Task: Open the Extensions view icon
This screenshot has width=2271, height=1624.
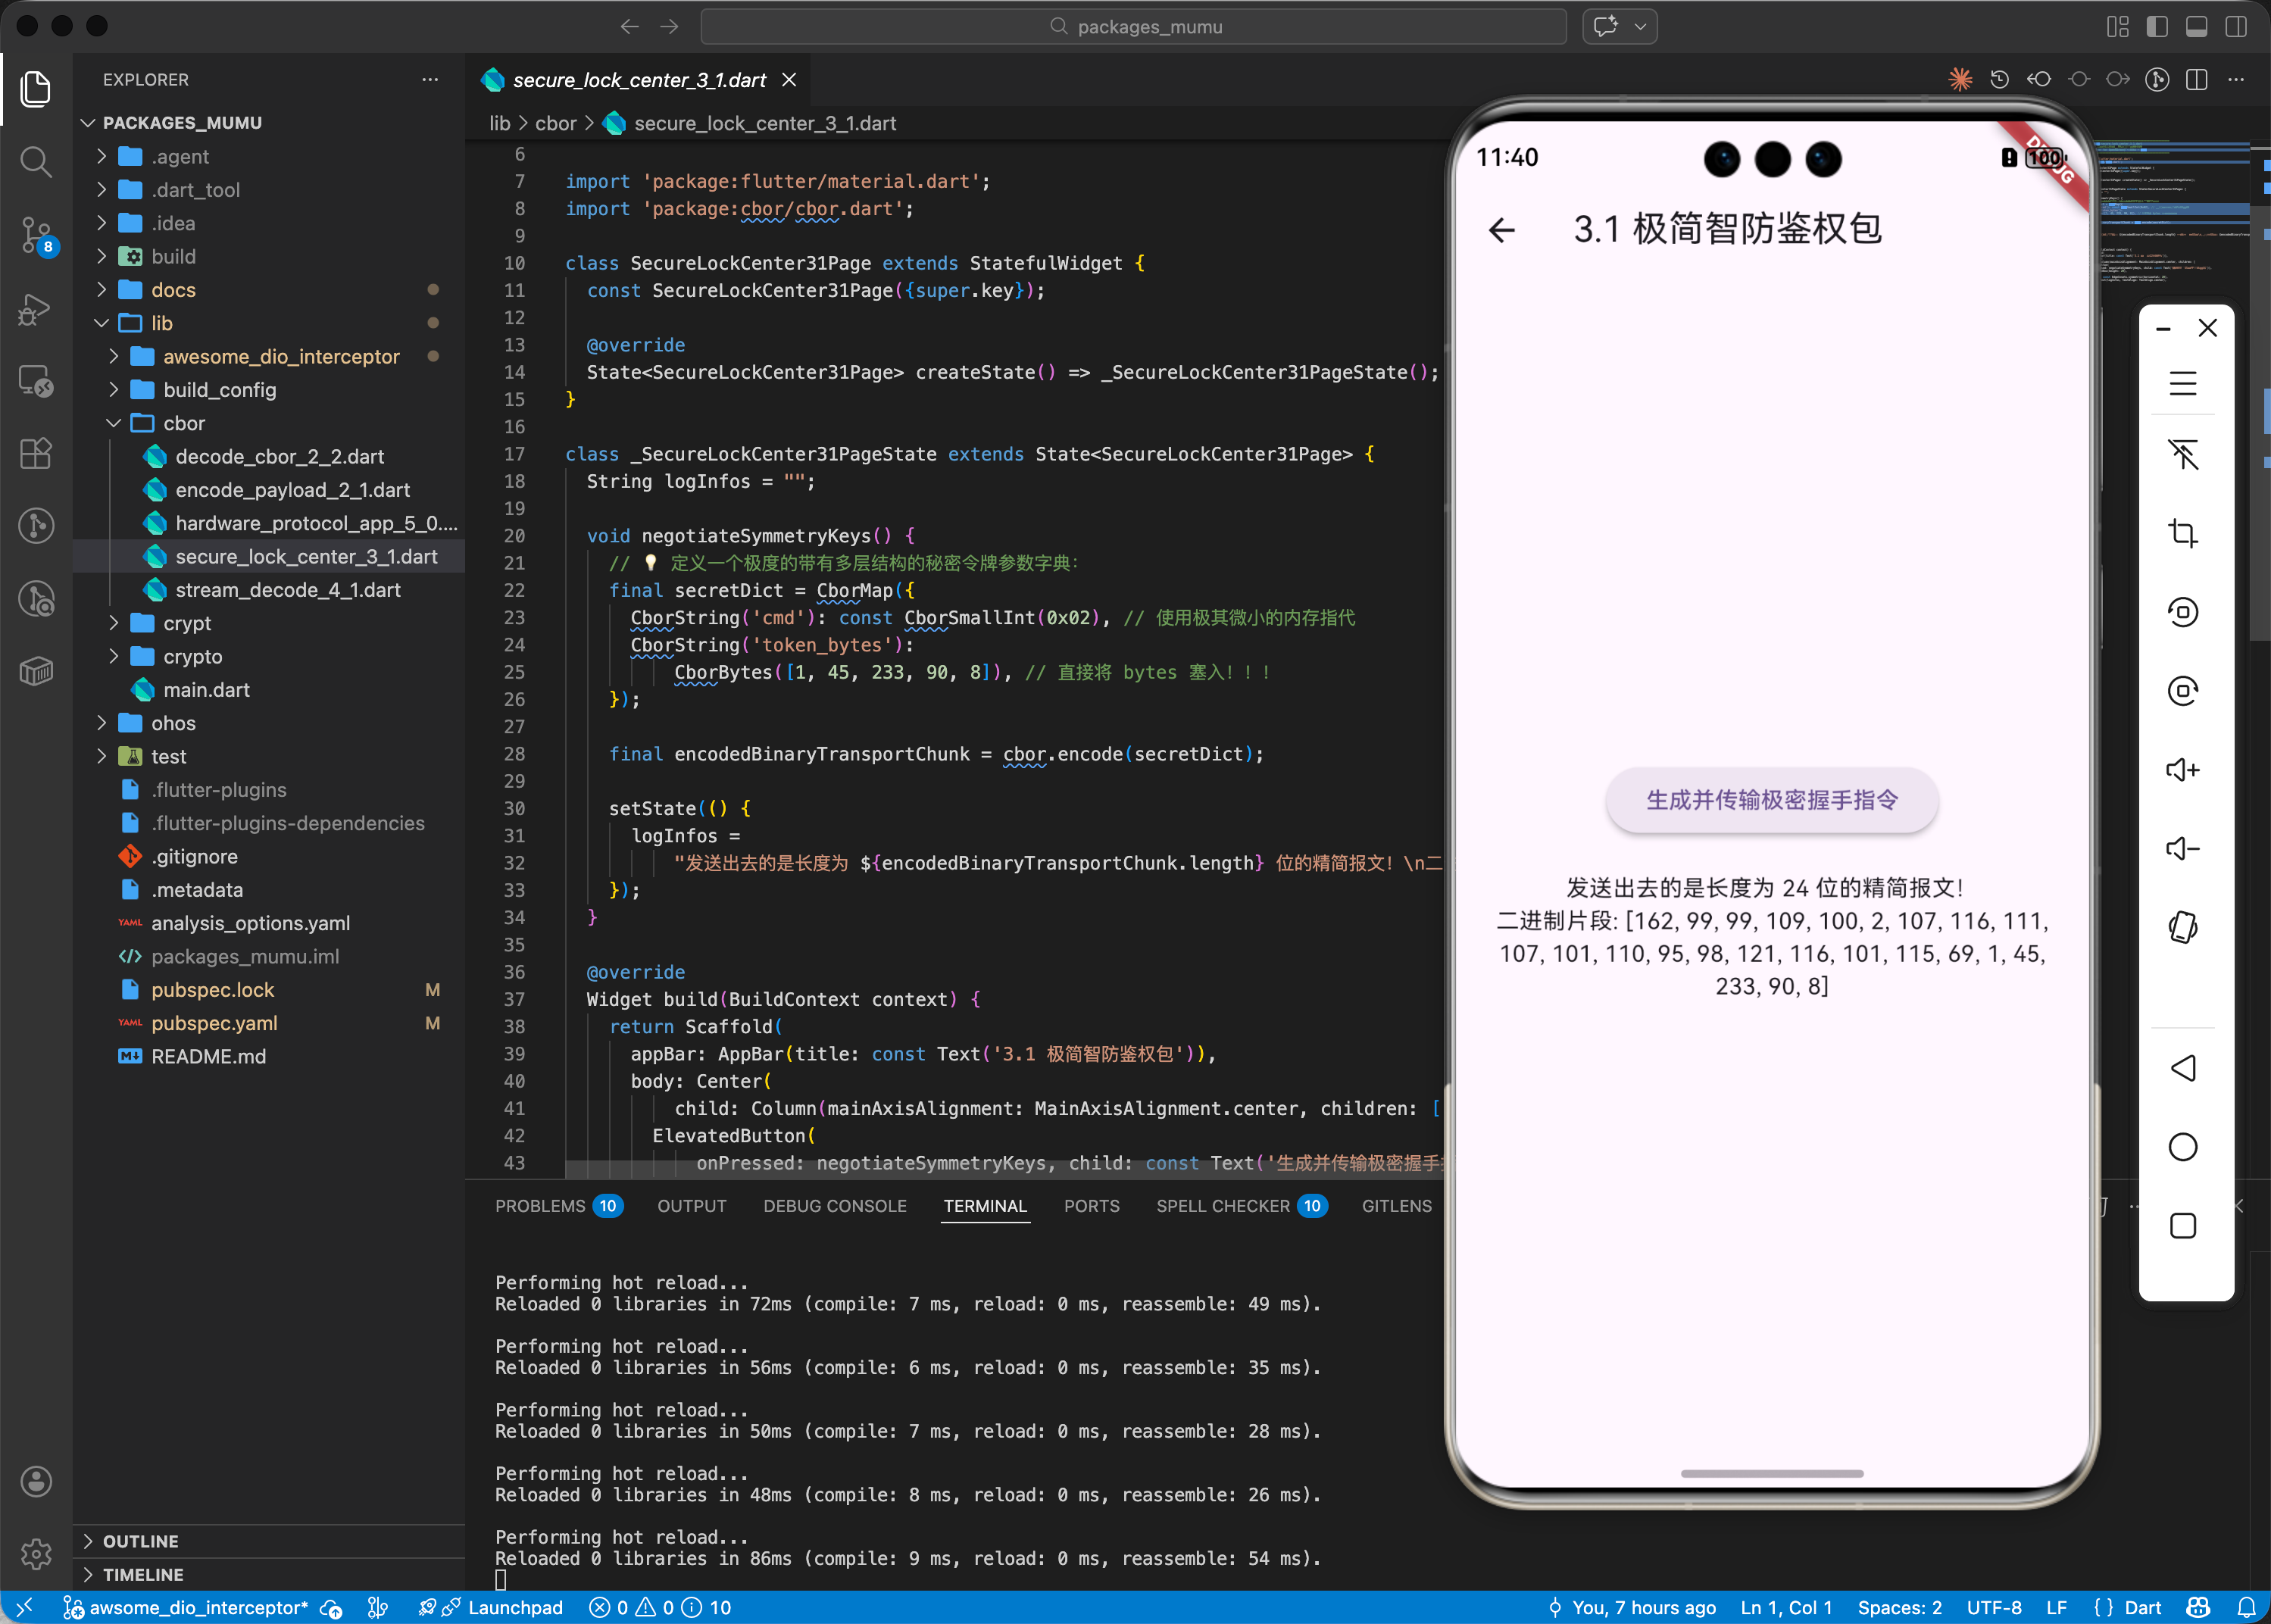Action: [x=36, y=453]
